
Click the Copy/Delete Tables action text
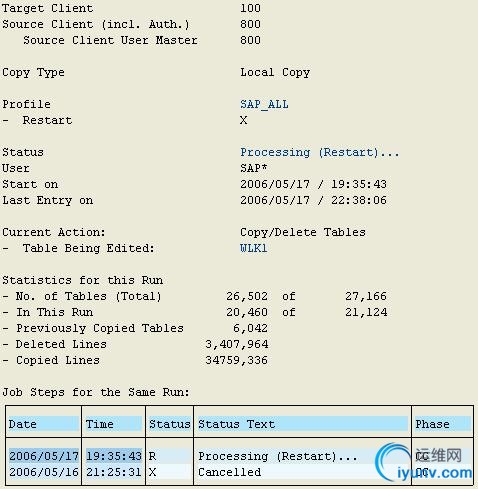pos(303,232)
